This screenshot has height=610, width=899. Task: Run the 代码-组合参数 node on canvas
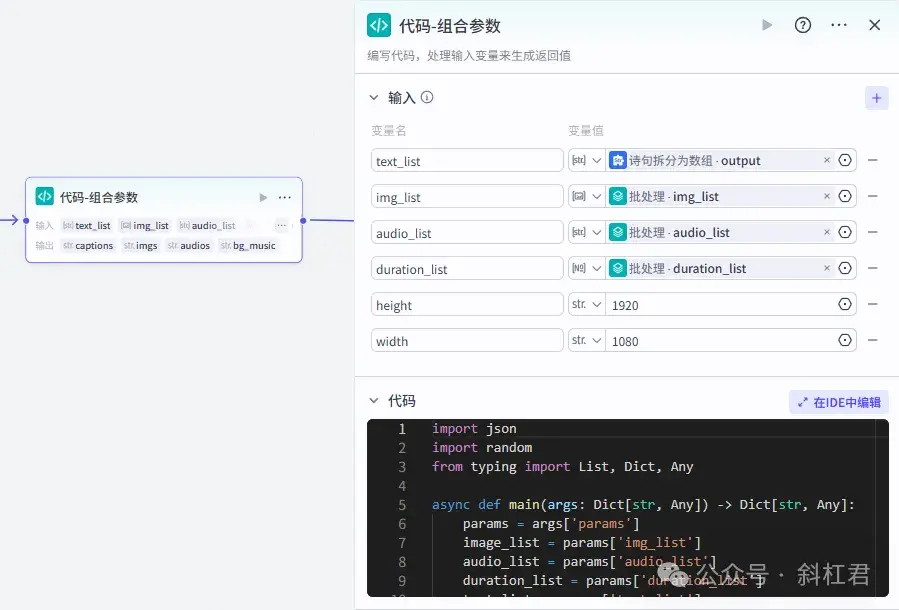pyautogui.click(x=263, y=197)
